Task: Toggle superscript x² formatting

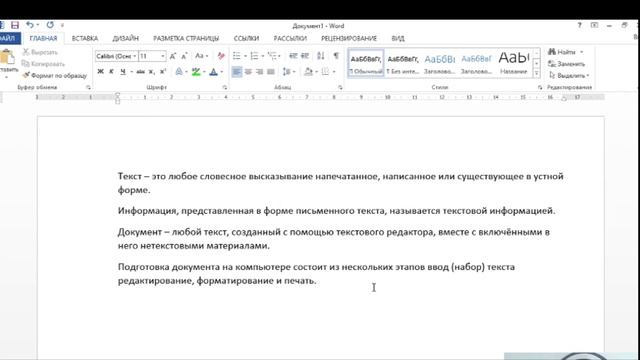Action: click(163, 72)
